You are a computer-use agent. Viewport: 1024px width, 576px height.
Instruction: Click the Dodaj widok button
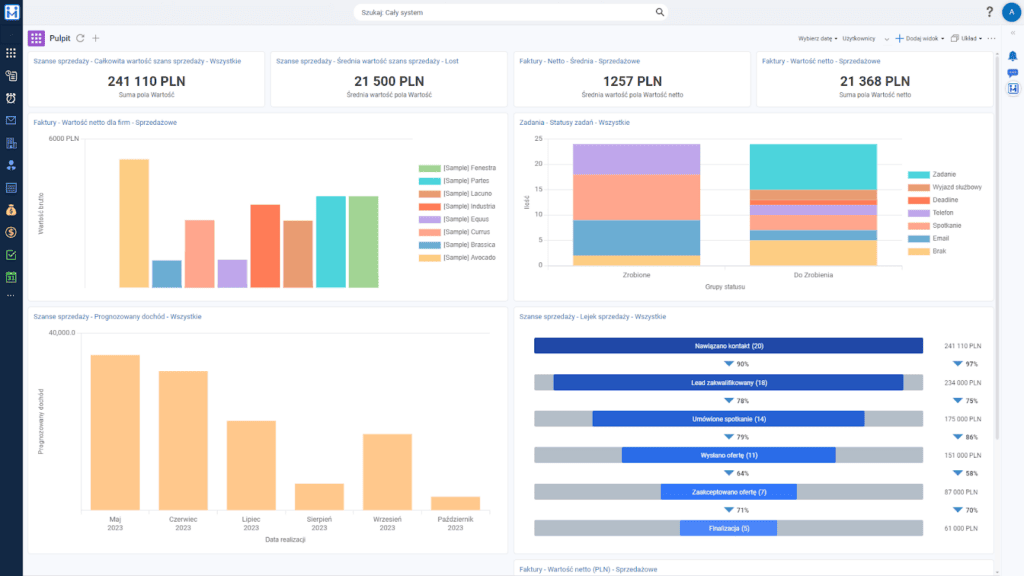[x=920, y=38]
